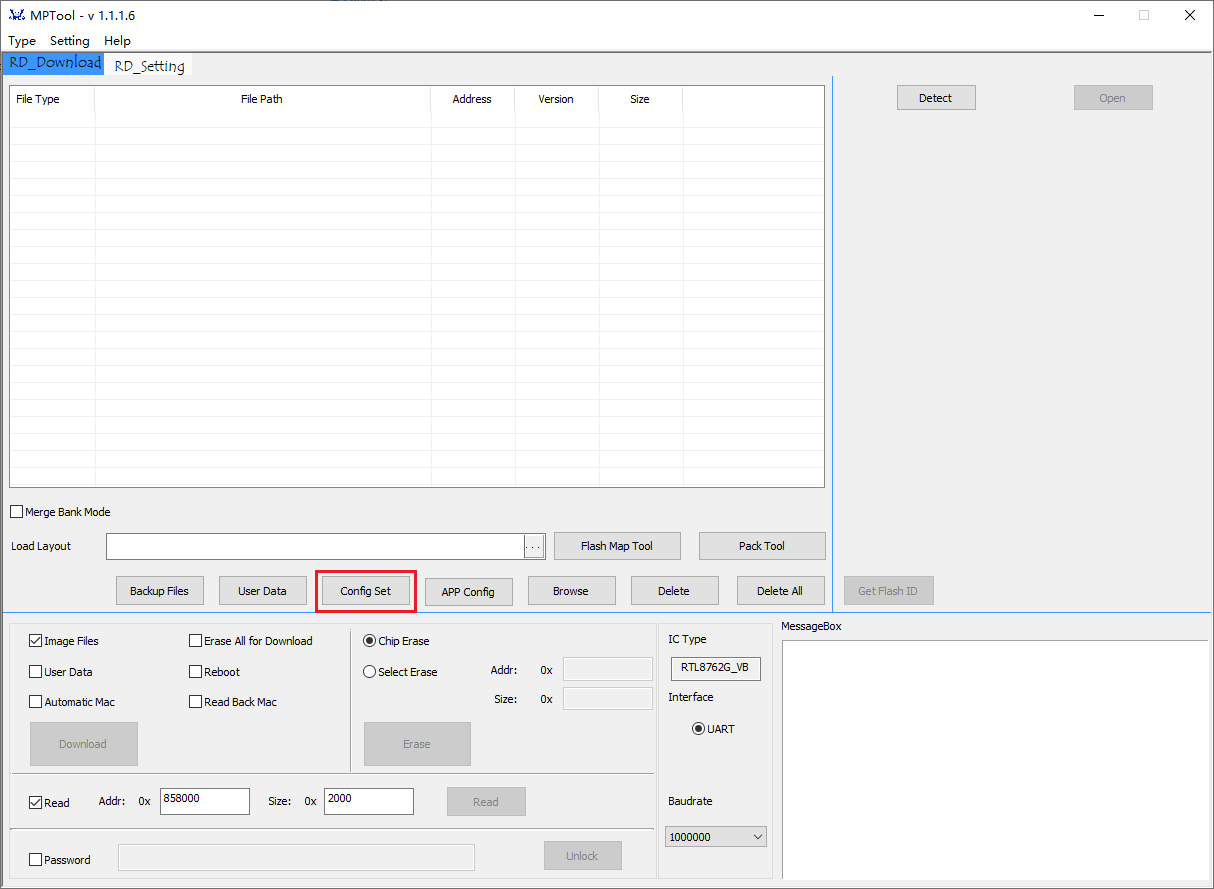Select the Chip Erase radio option
1214x889 pixels.
pyautogui.click(x=370, y=641)
